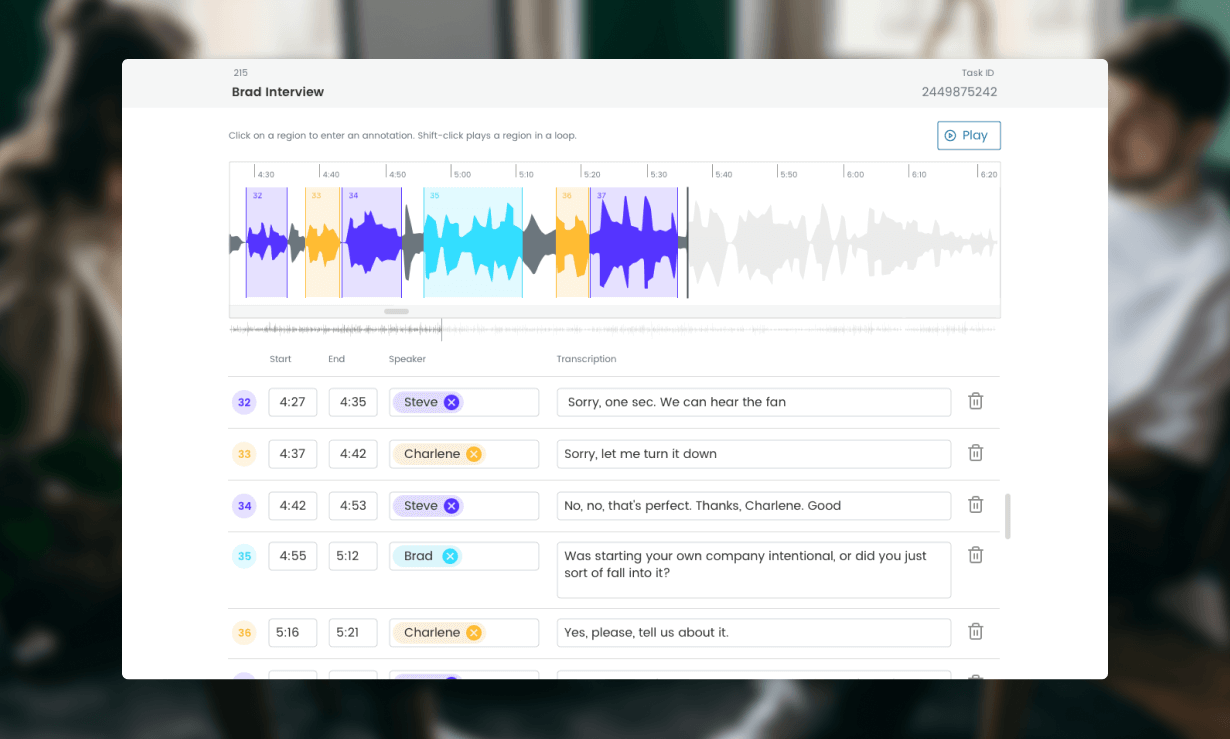Open speaker field of row 33
Viewport: 1230px width, 739px height.
click(464, 454)
